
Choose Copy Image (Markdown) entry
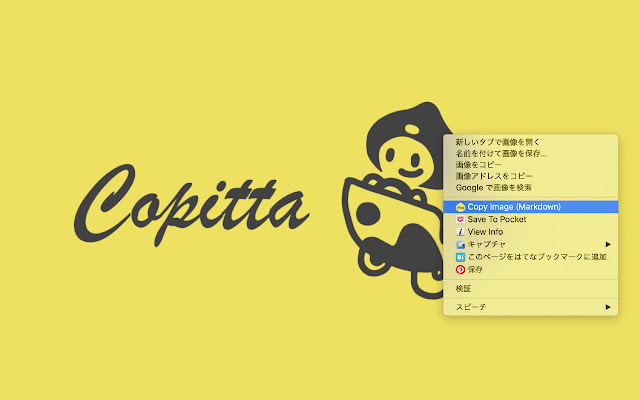tap(531, 207)
